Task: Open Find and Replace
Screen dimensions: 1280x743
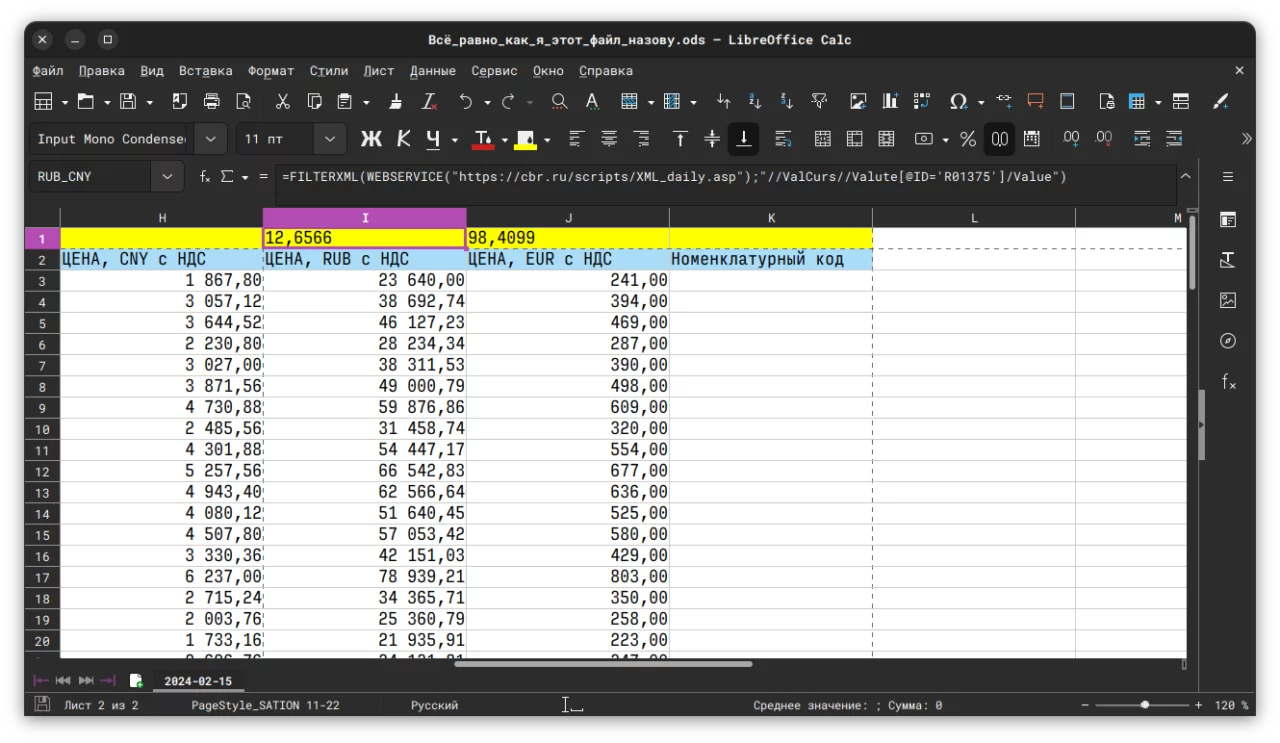Action: [559, 101]
